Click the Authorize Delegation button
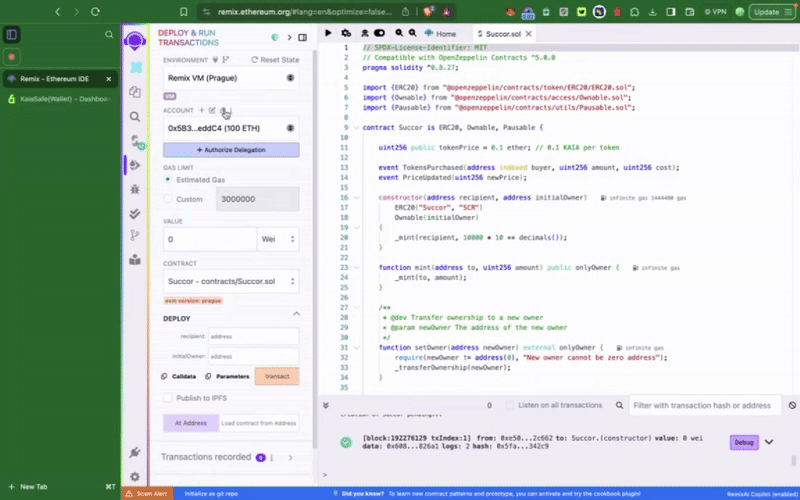The image size is (800, 500). pos(231,150)
